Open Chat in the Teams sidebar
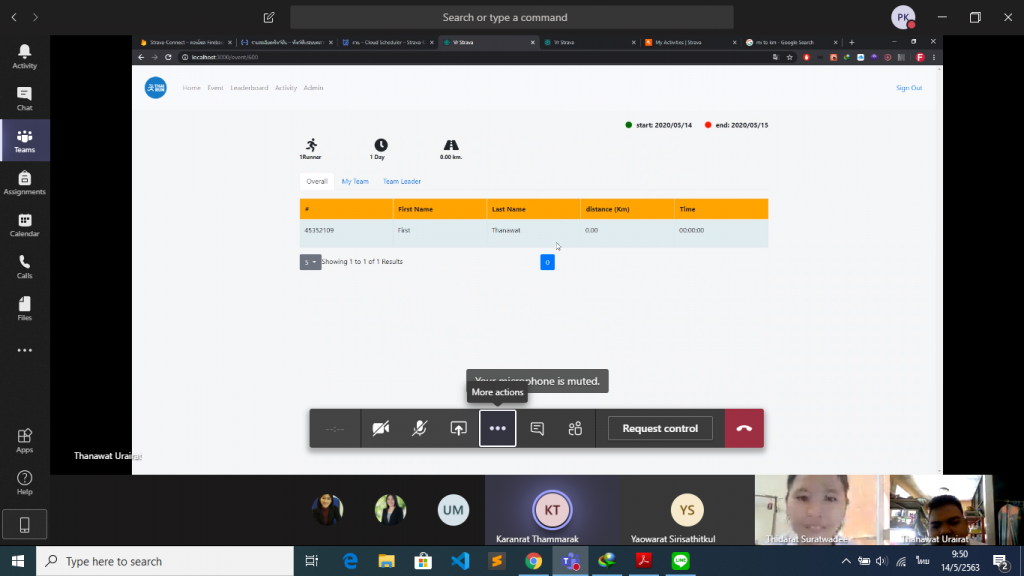This screenshot has height=576, width=1024. pos(25,98)
